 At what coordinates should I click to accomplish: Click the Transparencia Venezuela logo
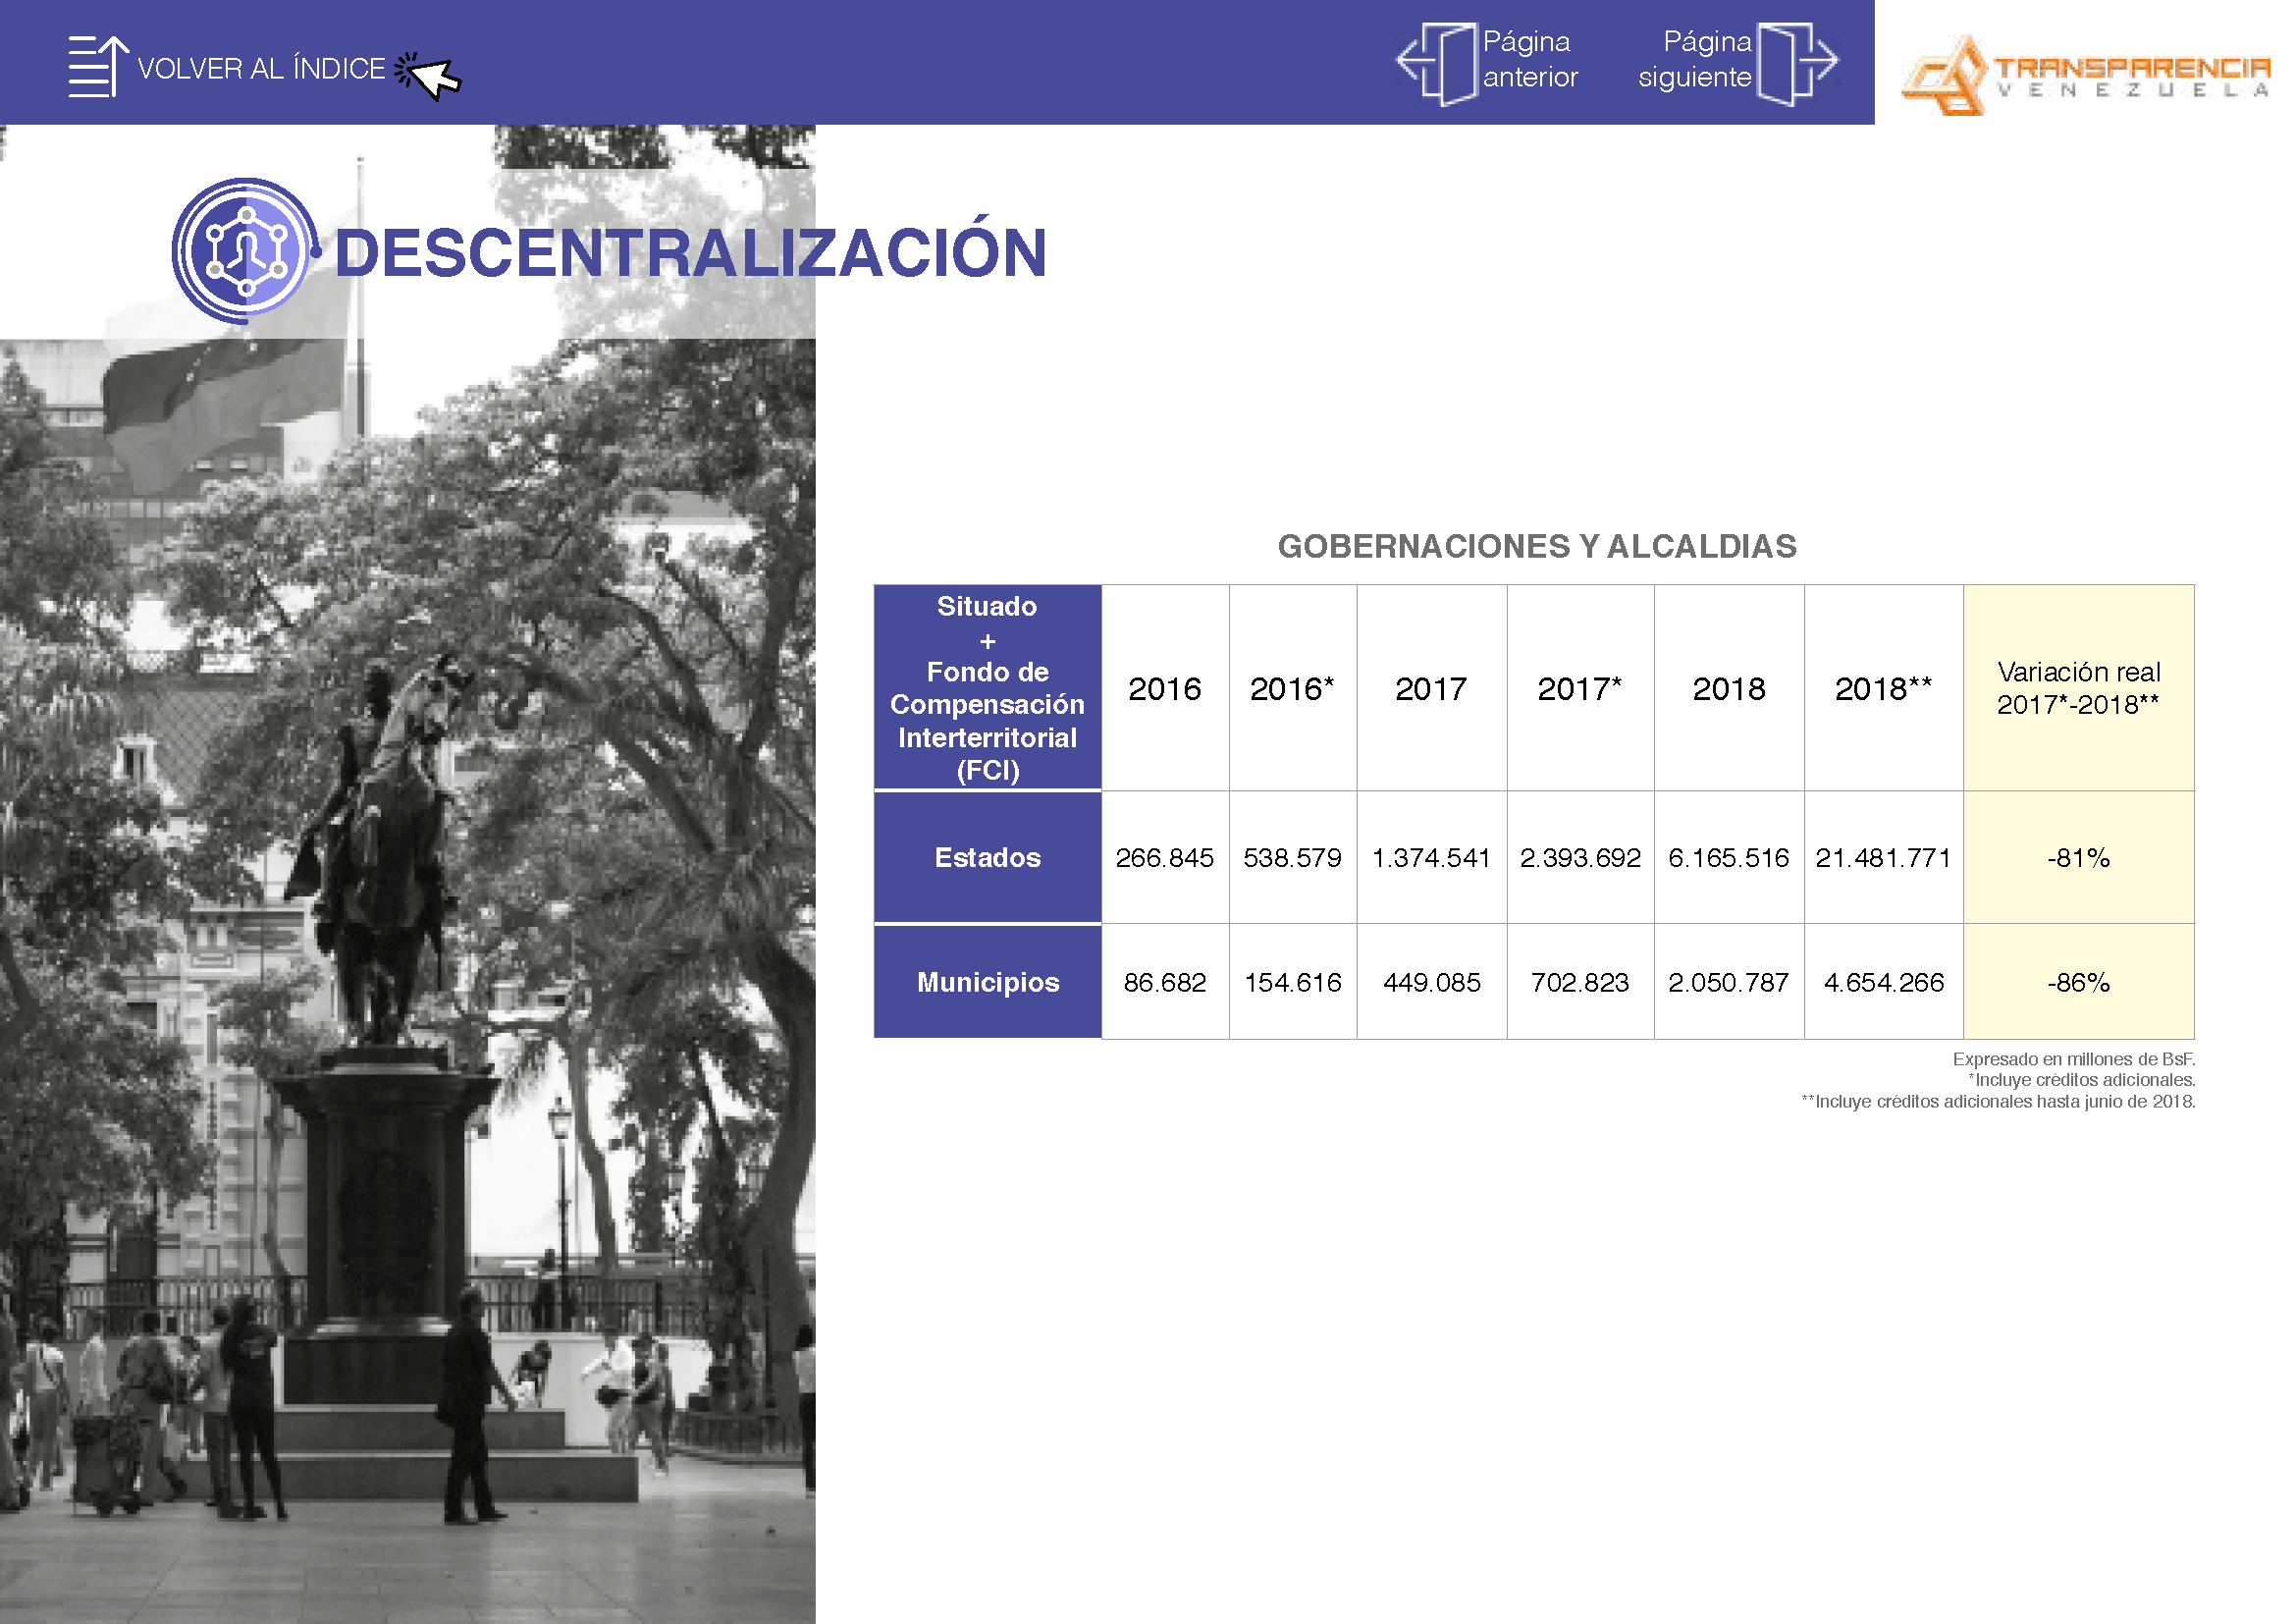2085,75
